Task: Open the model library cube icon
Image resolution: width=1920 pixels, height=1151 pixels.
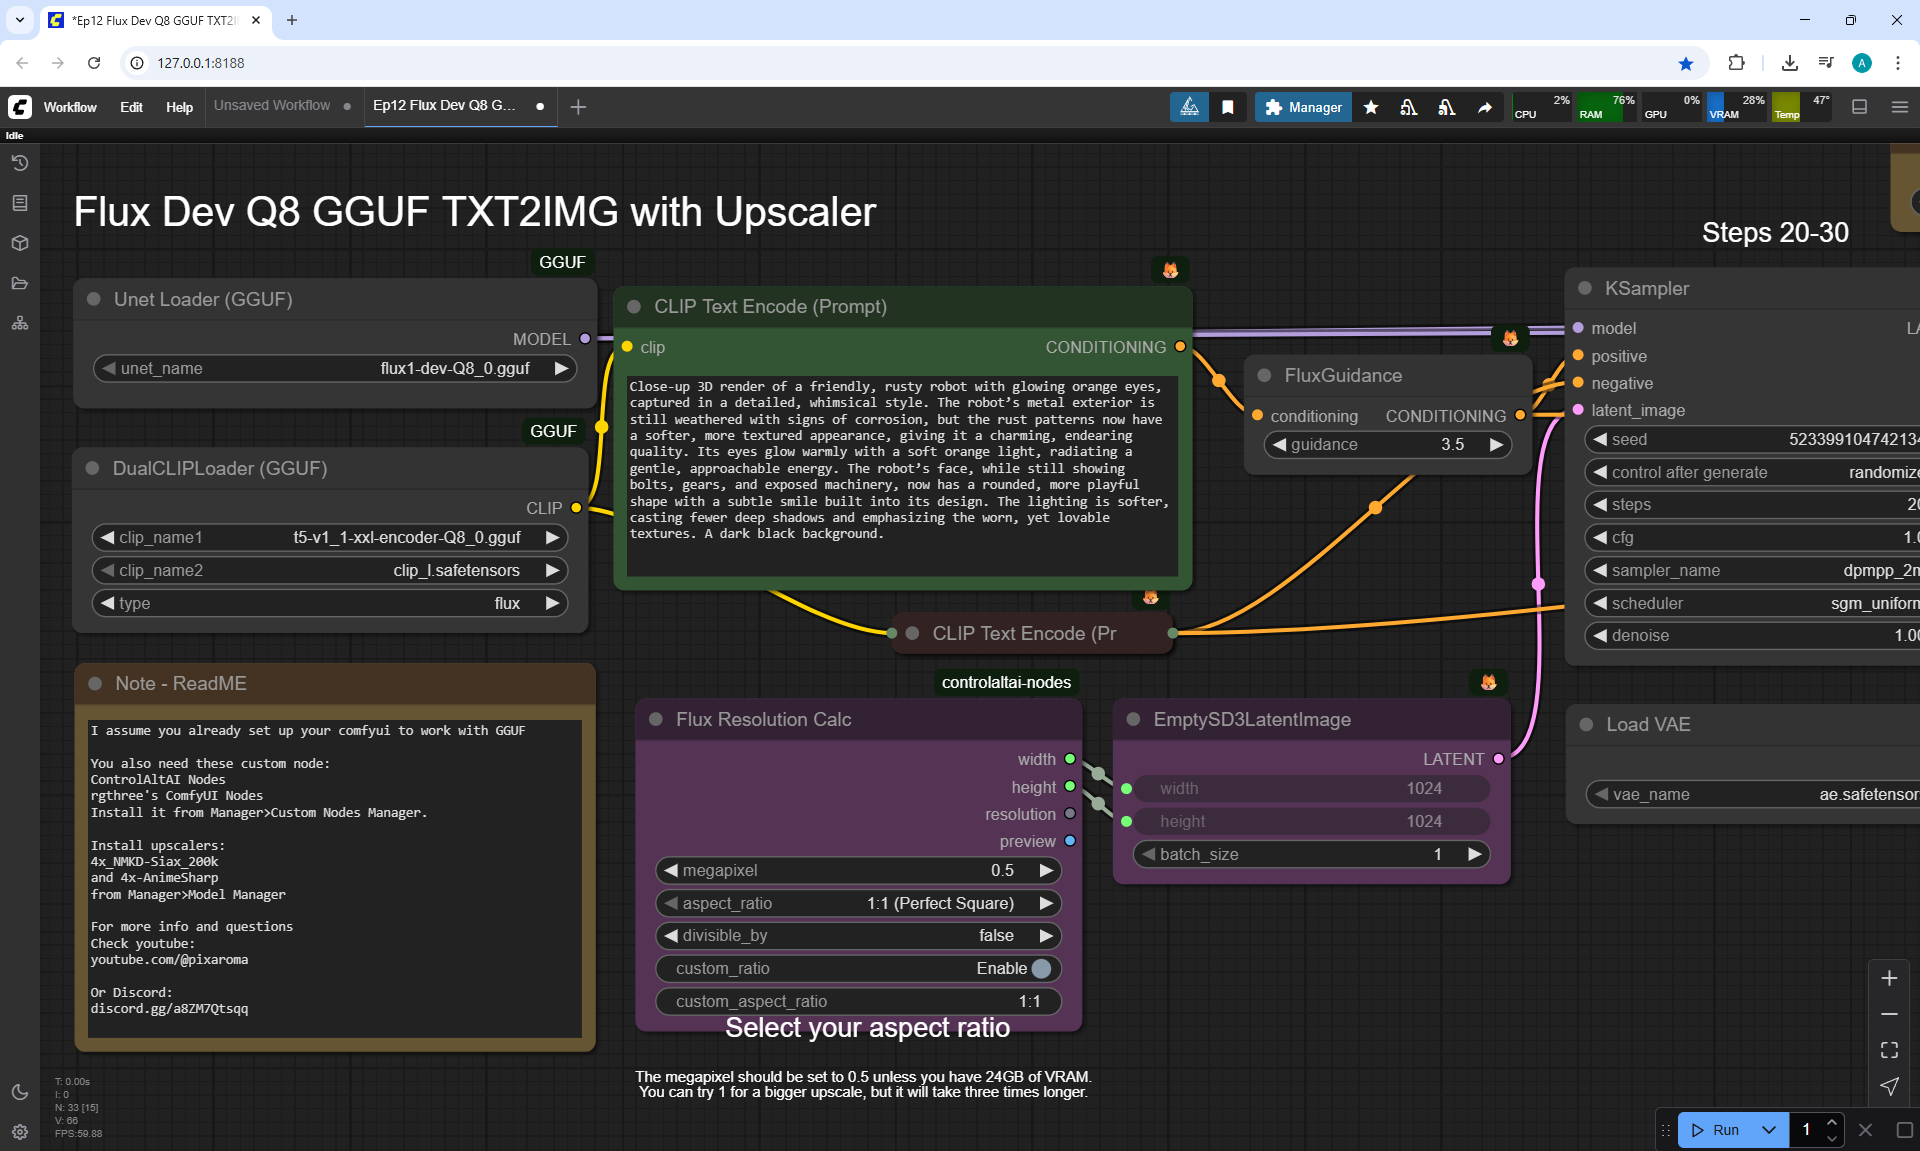Action: click(20, 243)
